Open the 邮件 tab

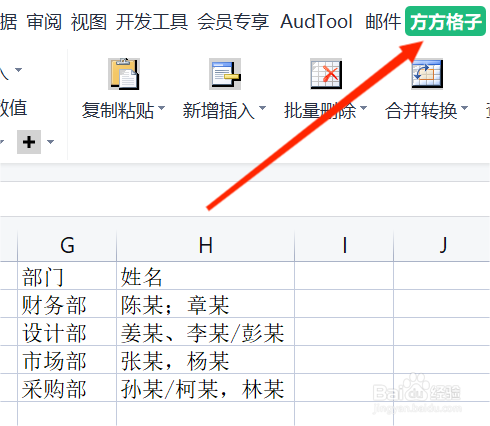click(383, 22)
